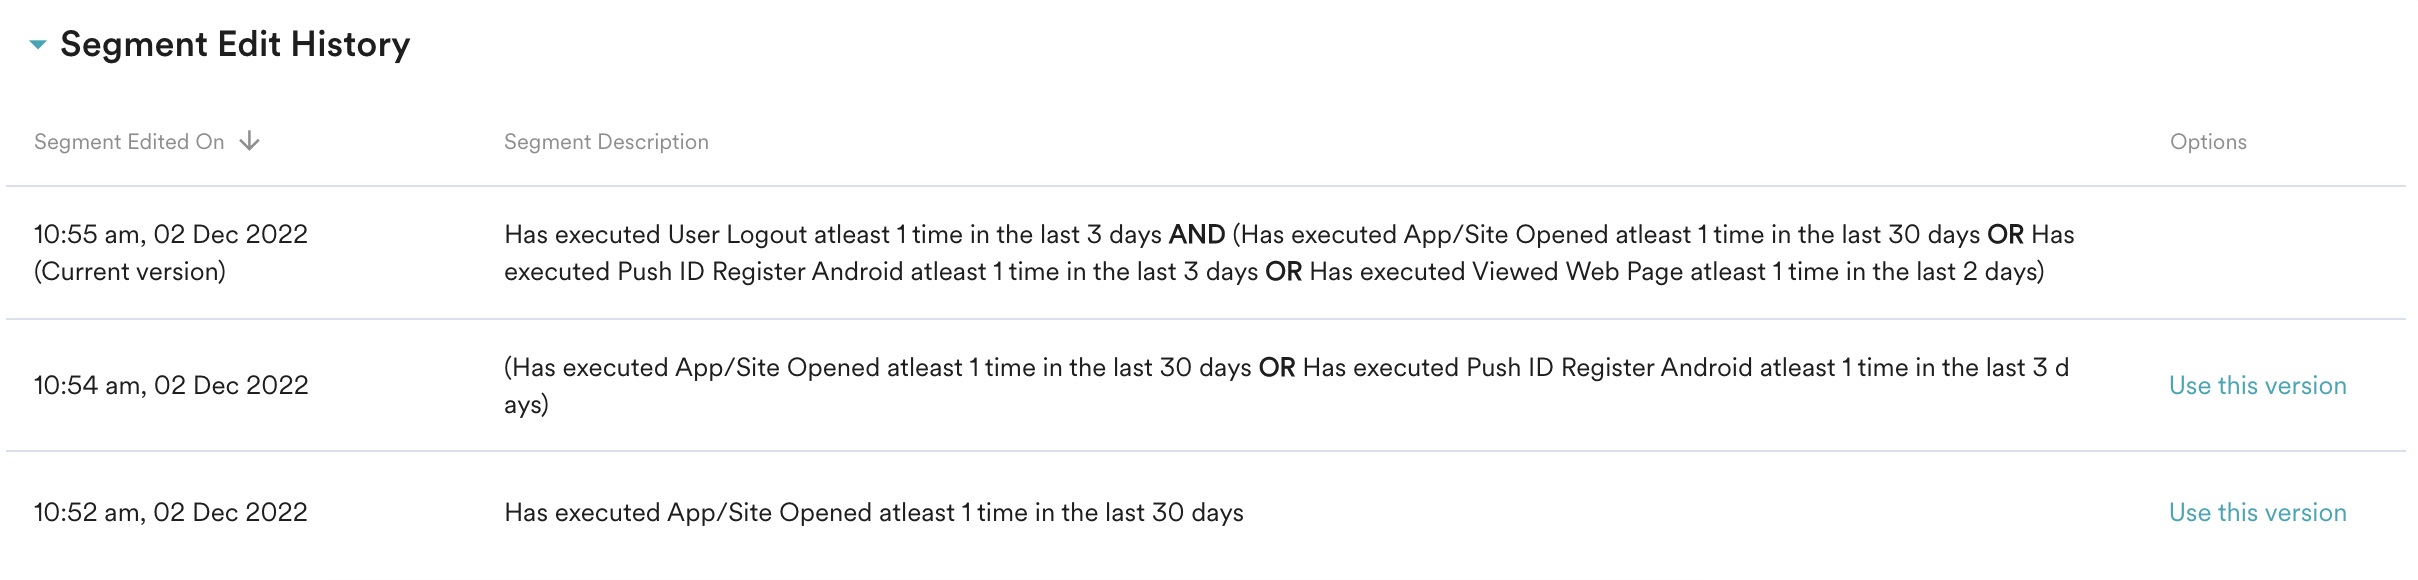Sort by the Segment Edited On column header
The width and height of the screenshot is (2418, 580).
(x=129, y=142)
